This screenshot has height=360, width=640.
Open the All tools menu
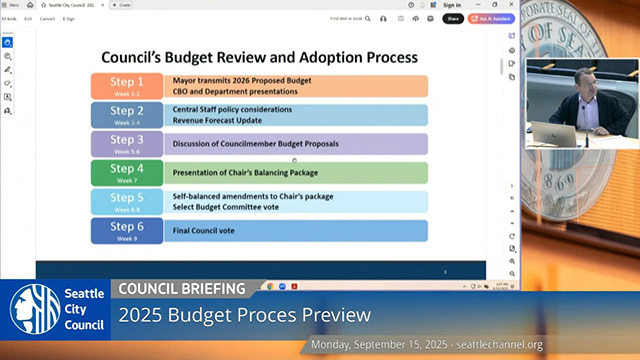coord(9,19)
